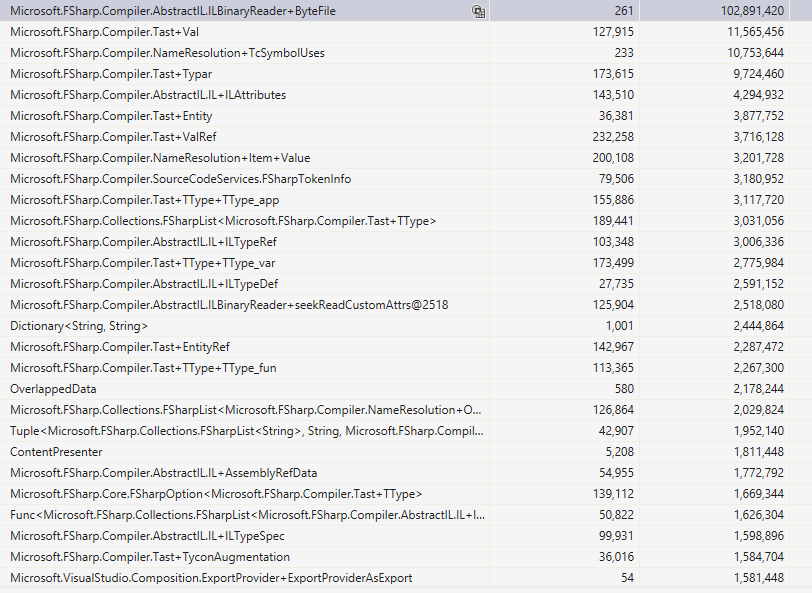Select the OverlappedData row
The width and height of the screenshot is (812, 593).
[406, 388]
